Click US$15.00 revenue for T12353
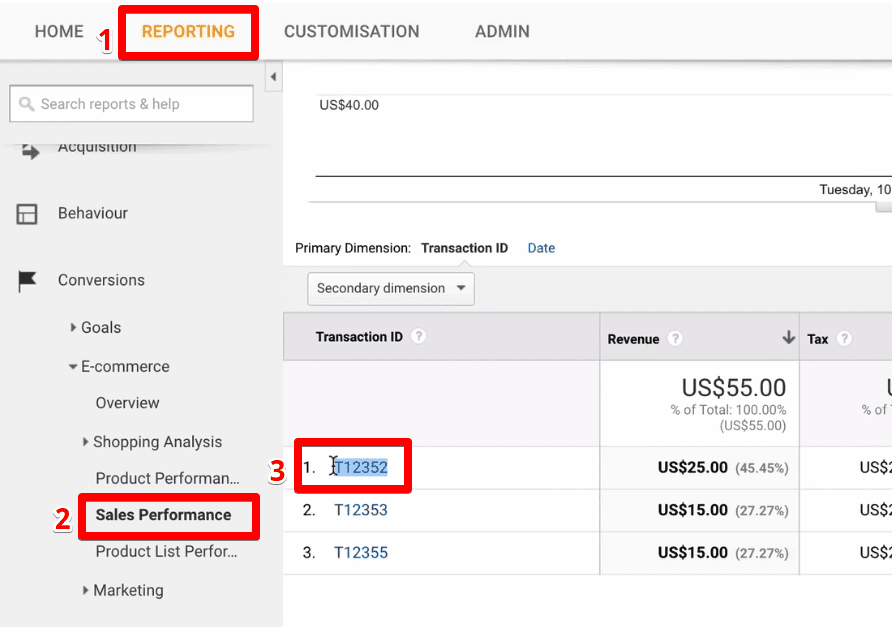Screen dimensions: 892x627 coord(692,510)
